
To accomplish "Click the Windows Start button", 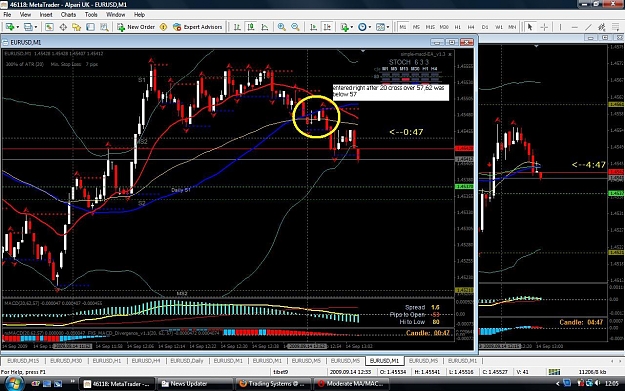I will 14,383.
